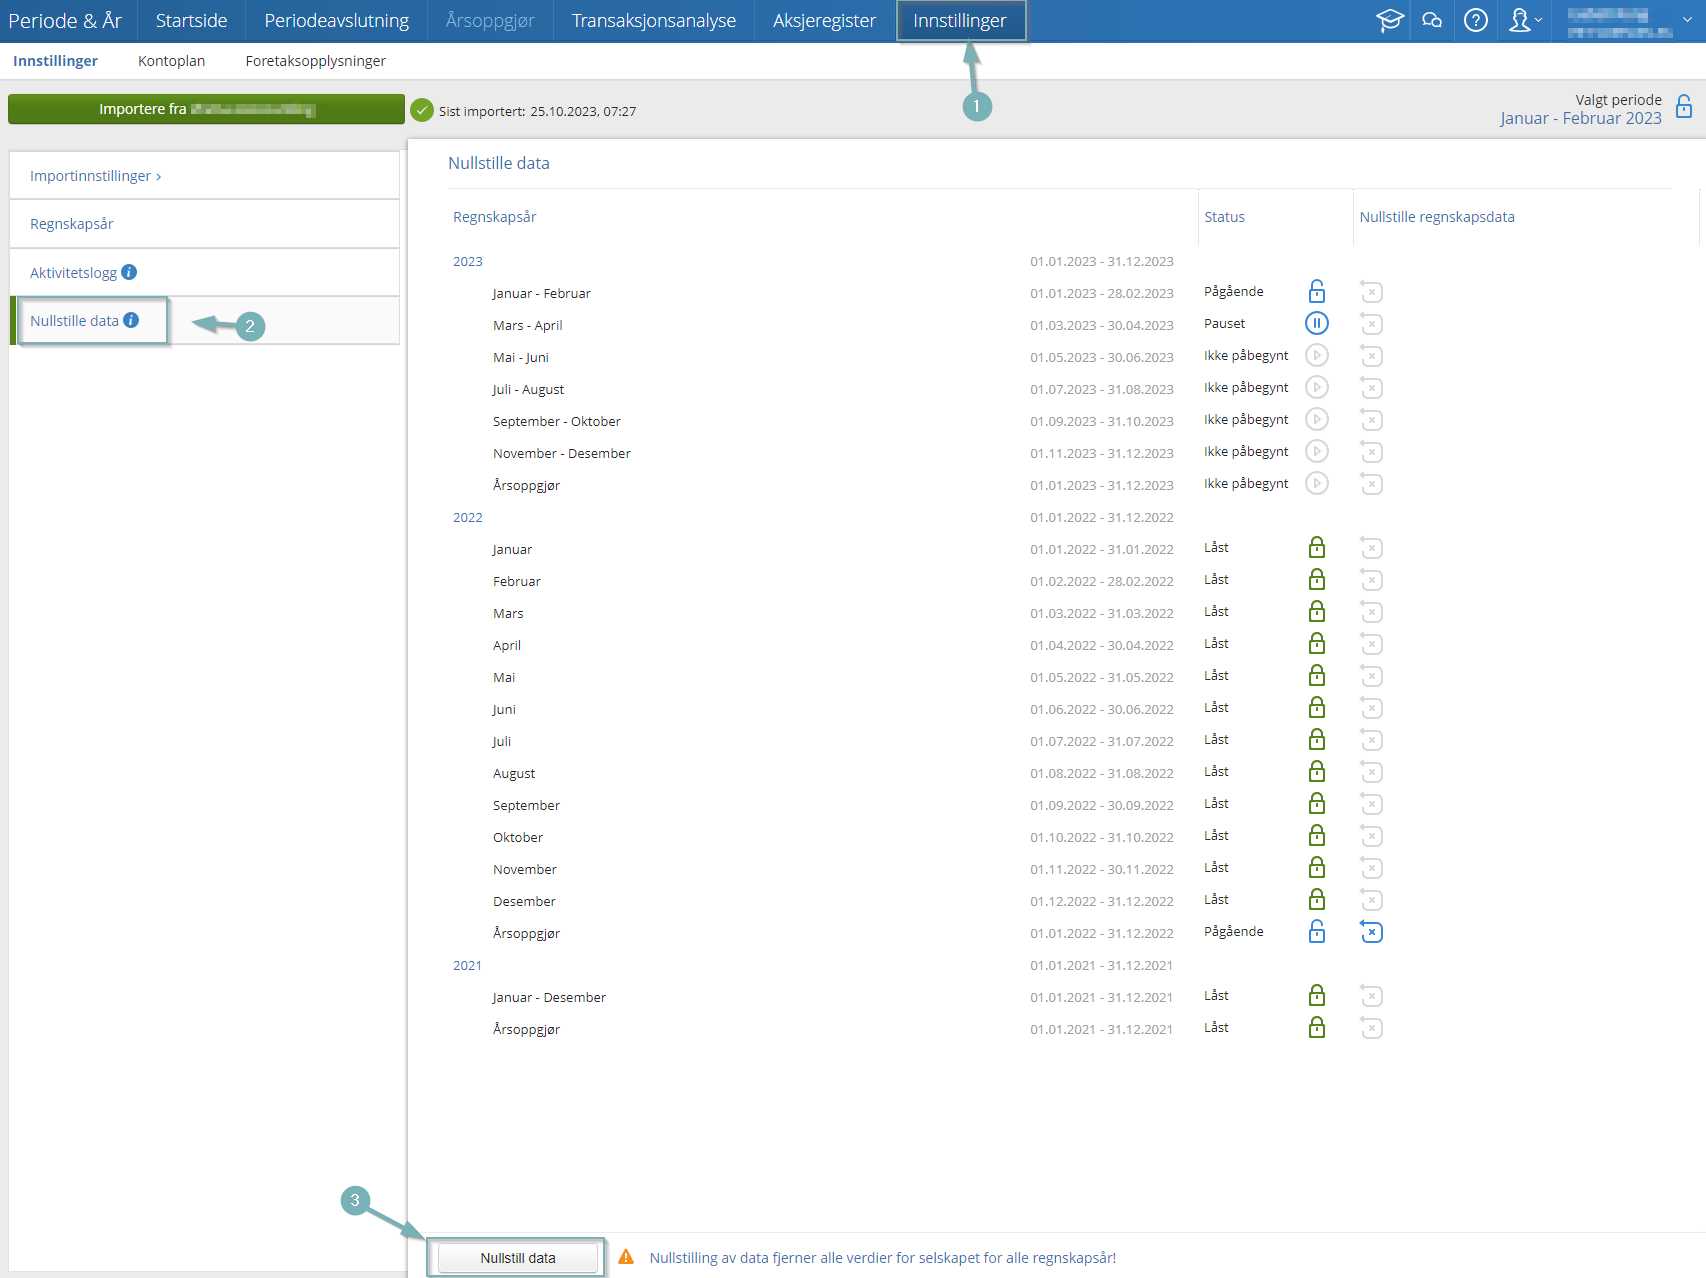Click info icon next to Nullstille data

[x=131, y=320]
